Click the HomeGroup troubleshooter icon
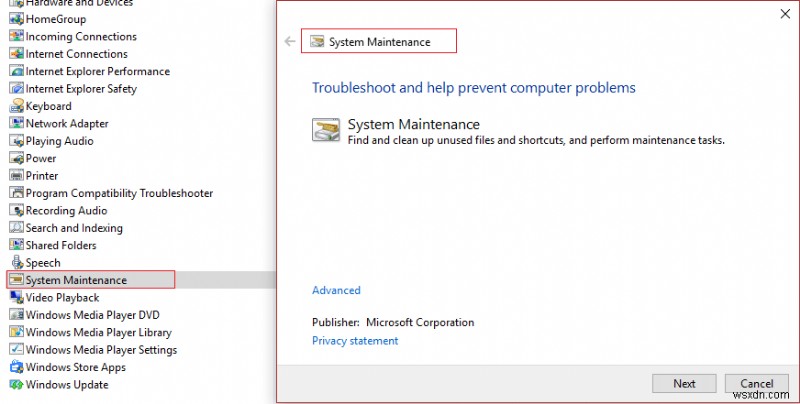The image size is (800, 404). pyautogui.click(x=17, y=19)
